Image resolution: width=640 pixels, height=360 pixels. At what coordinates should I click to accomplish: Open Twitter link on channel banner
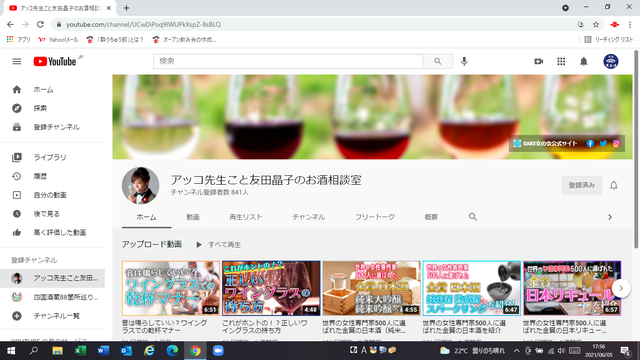[x=603, y=143]
